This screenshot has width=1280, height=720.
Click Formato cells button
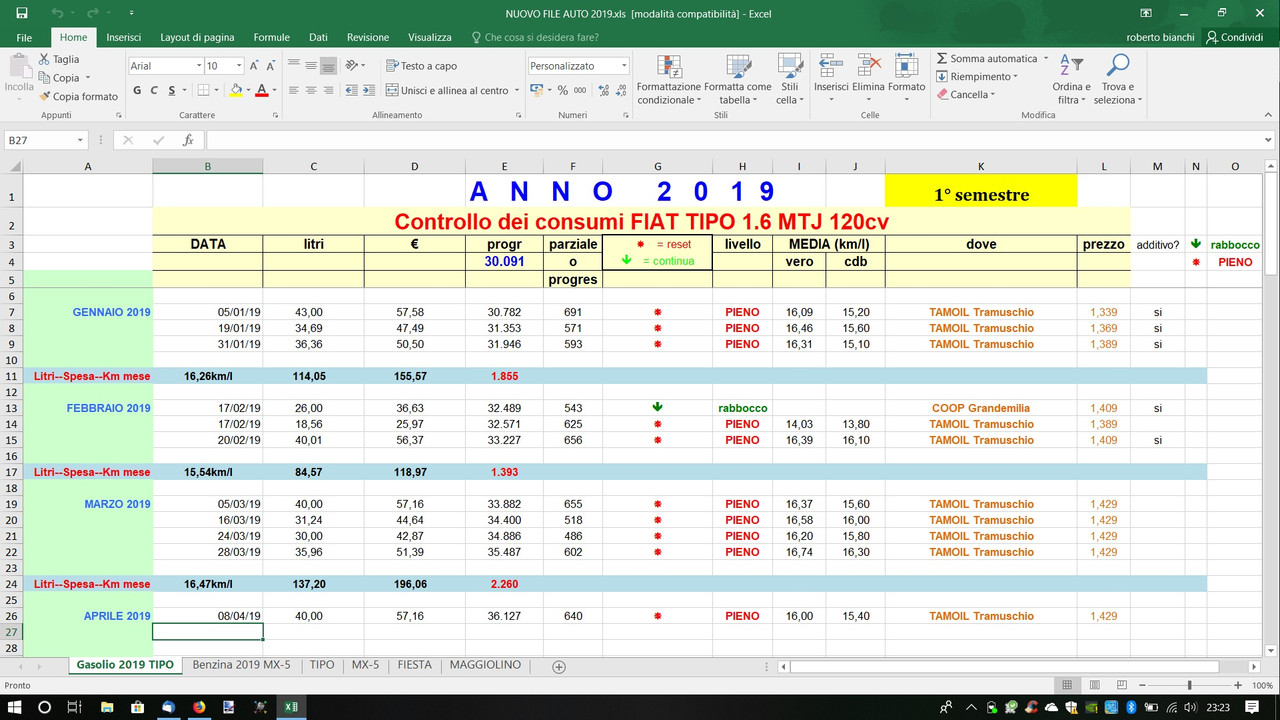[907, 78]
